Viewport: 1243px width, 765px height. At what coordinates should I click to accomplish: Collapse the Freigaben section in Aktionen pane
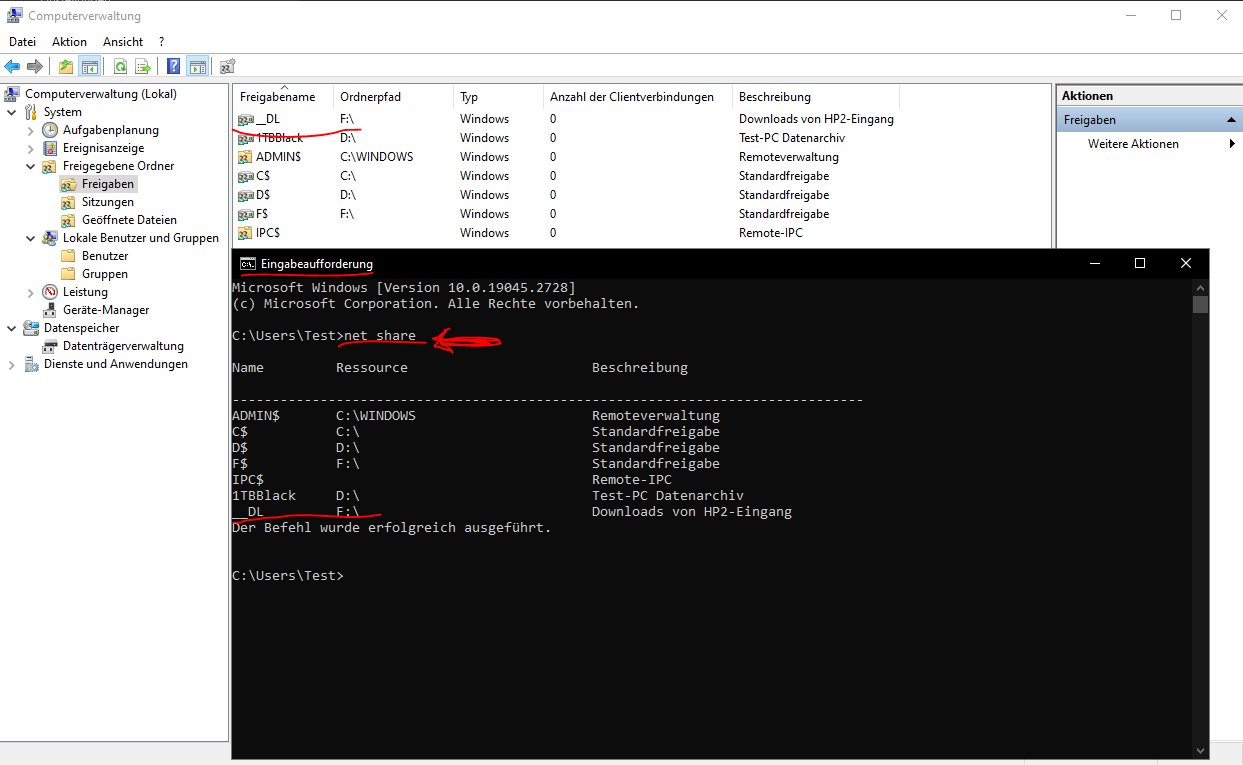pyautogui.click(x=1232, y=120)
